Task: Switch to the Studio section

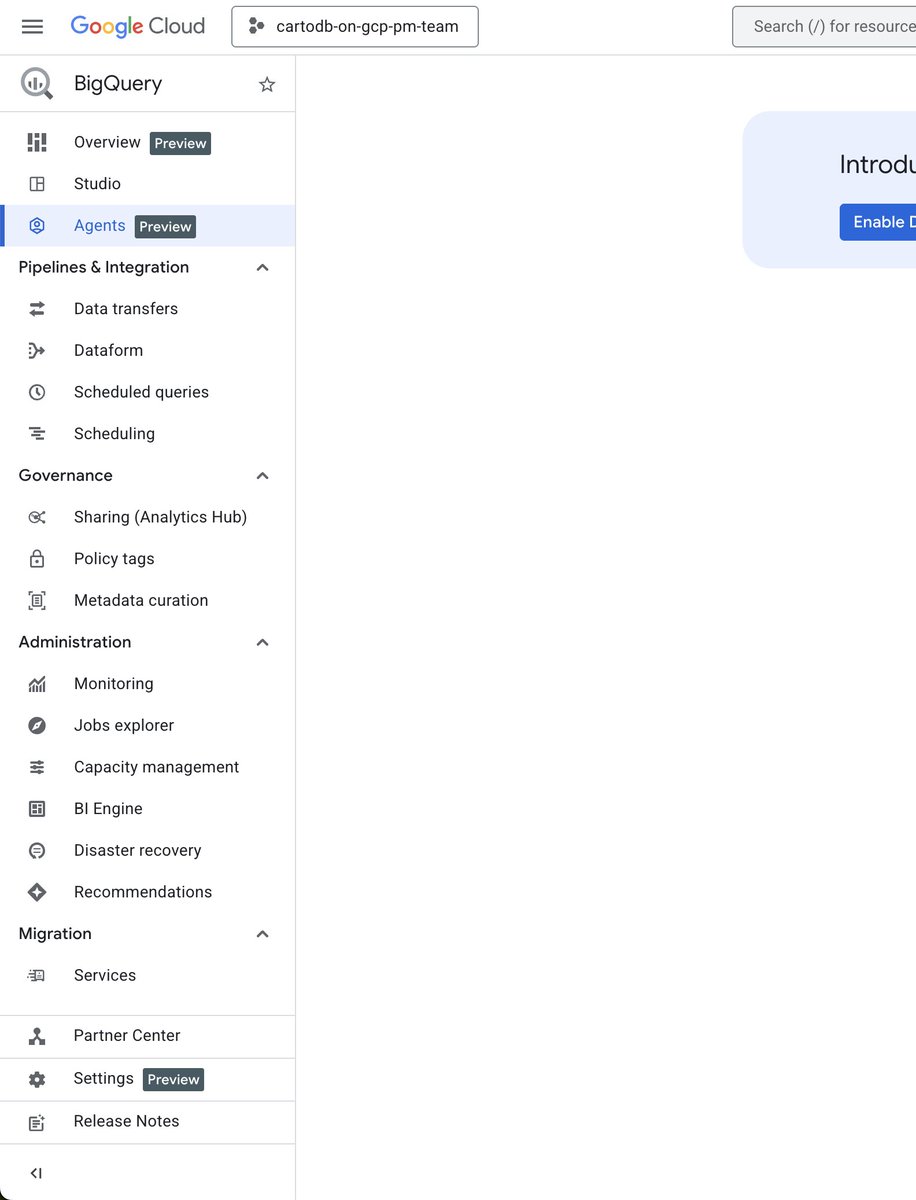Action: pos(97,184)
